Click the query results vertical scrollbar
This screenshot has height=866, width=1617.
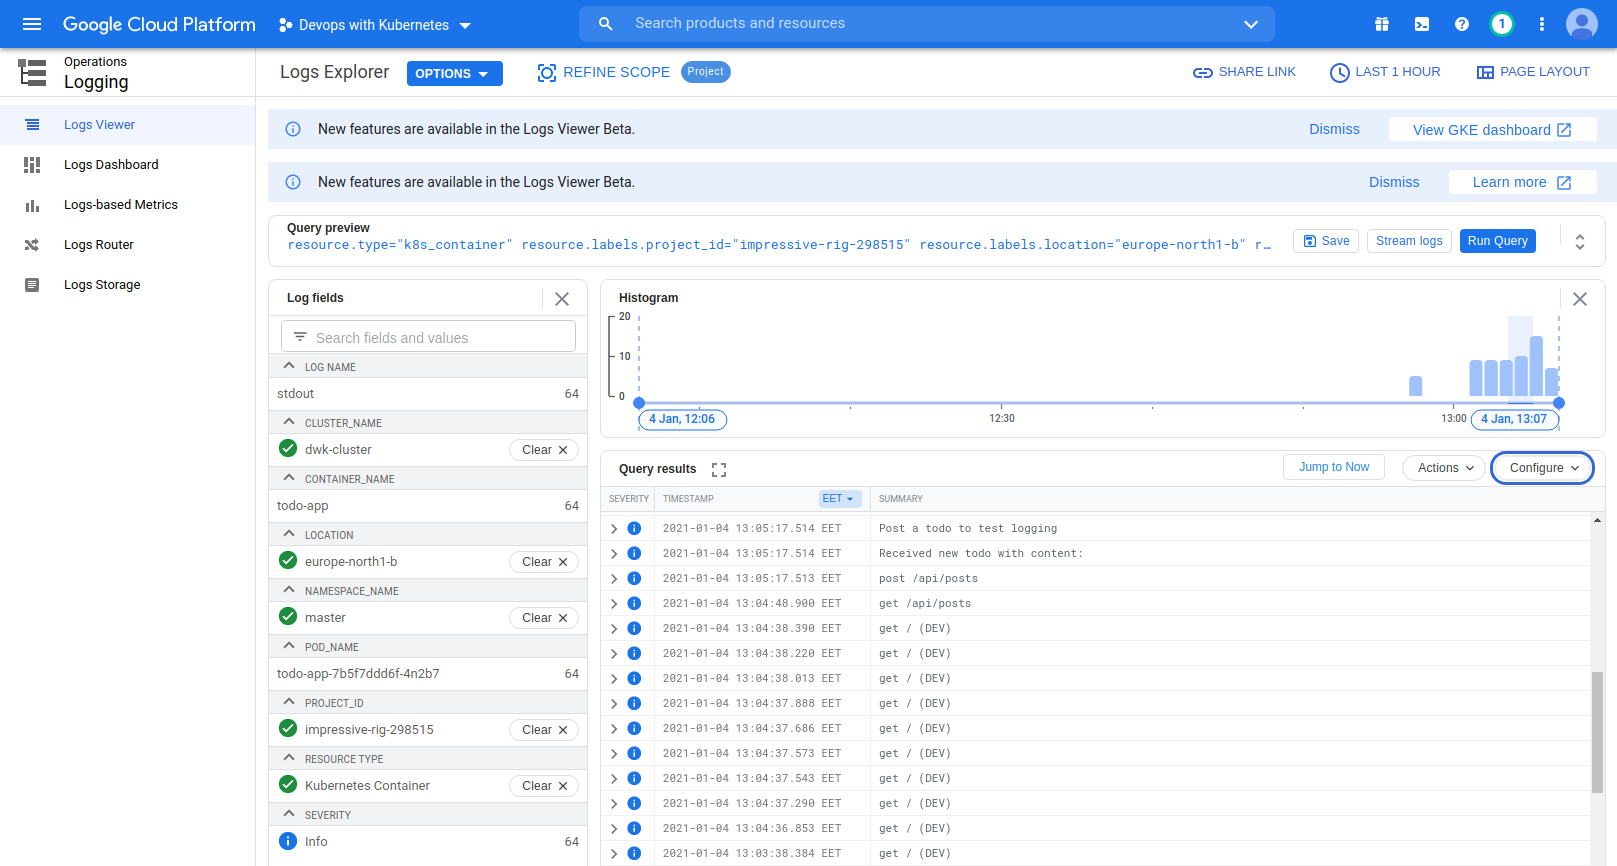point(1597,732)
